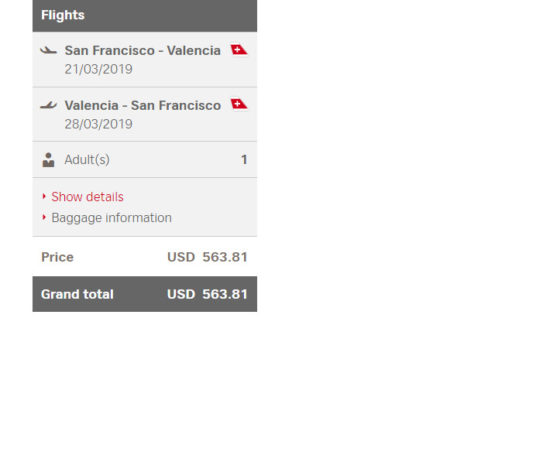Click the Flights panel header

coord(145,16)
